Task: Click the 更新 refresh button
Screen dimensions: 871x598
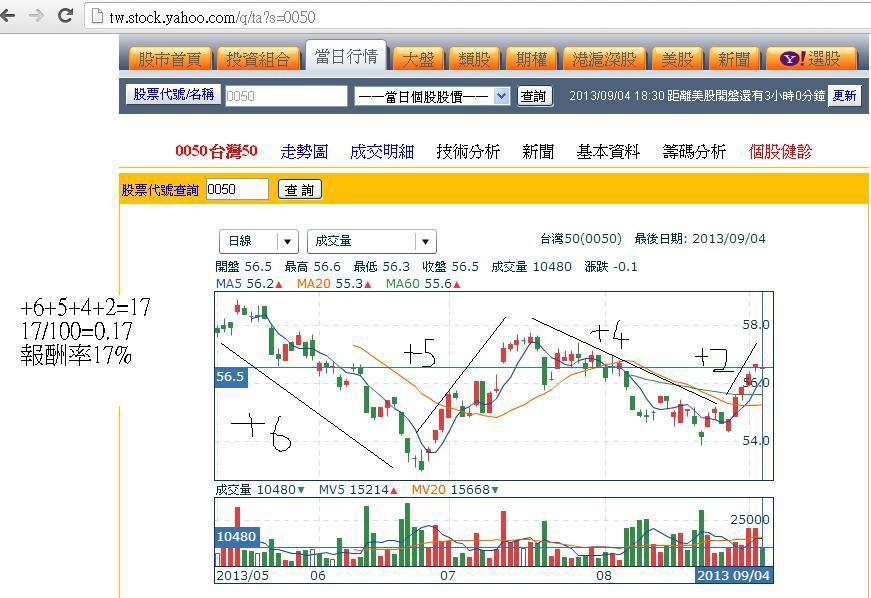Action: coord(844,96)
